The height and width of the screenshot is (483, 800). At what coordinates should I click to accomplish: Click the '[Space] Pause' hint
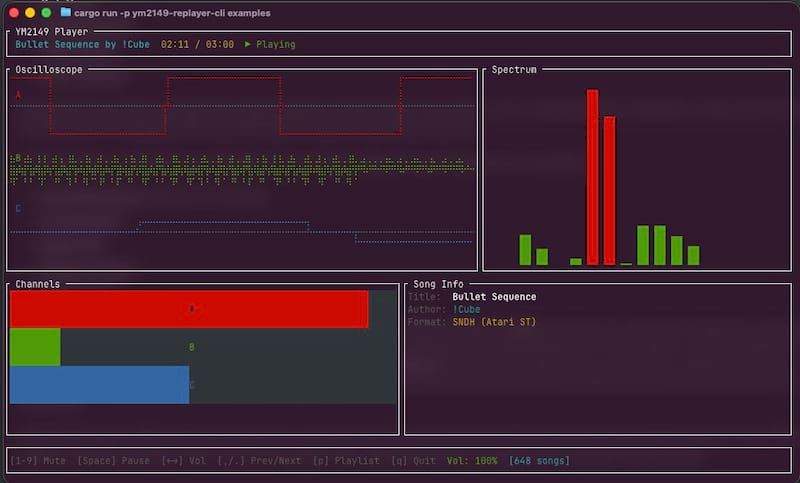113,461
